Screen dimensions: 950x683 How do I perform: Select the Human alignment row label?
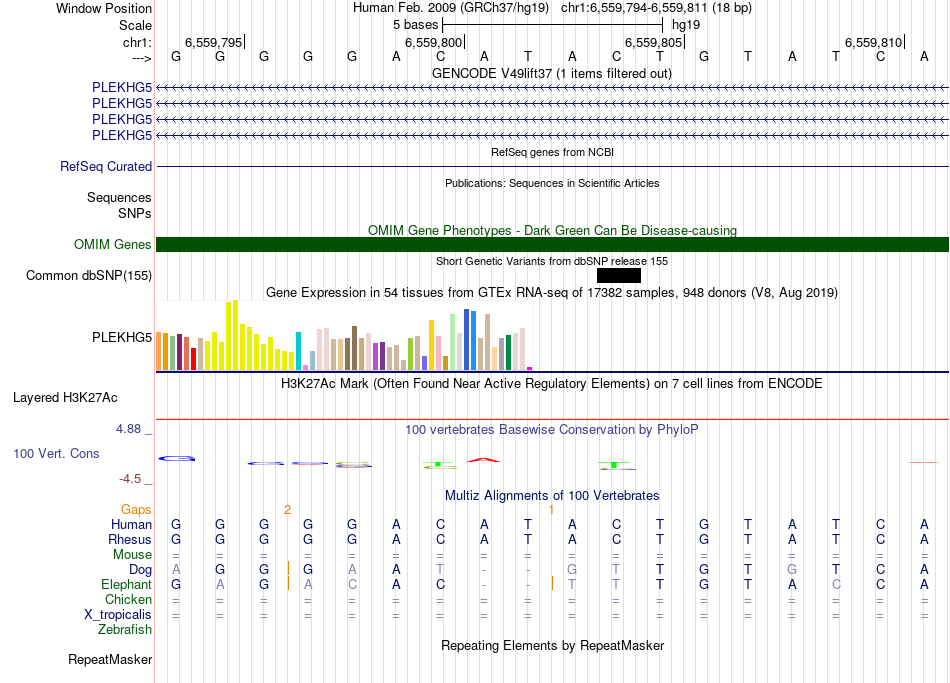pos(131,524)
